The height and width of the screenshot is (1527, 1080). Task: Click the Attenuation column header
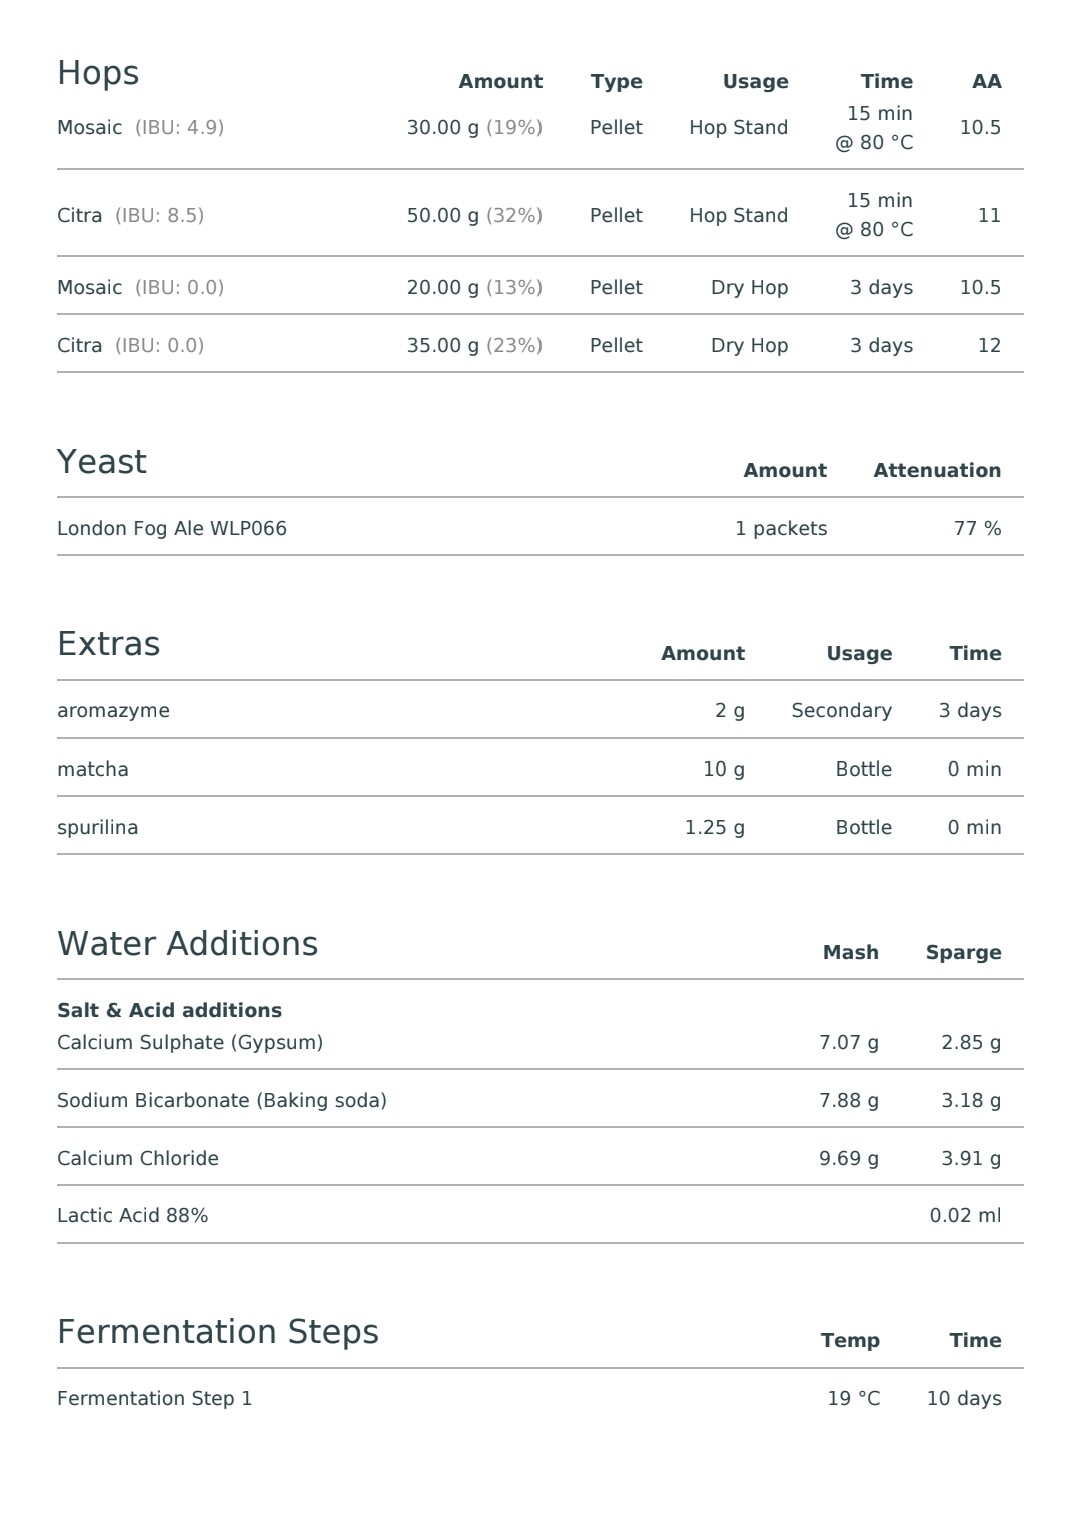pyautogui.click(x=937, y=471)
